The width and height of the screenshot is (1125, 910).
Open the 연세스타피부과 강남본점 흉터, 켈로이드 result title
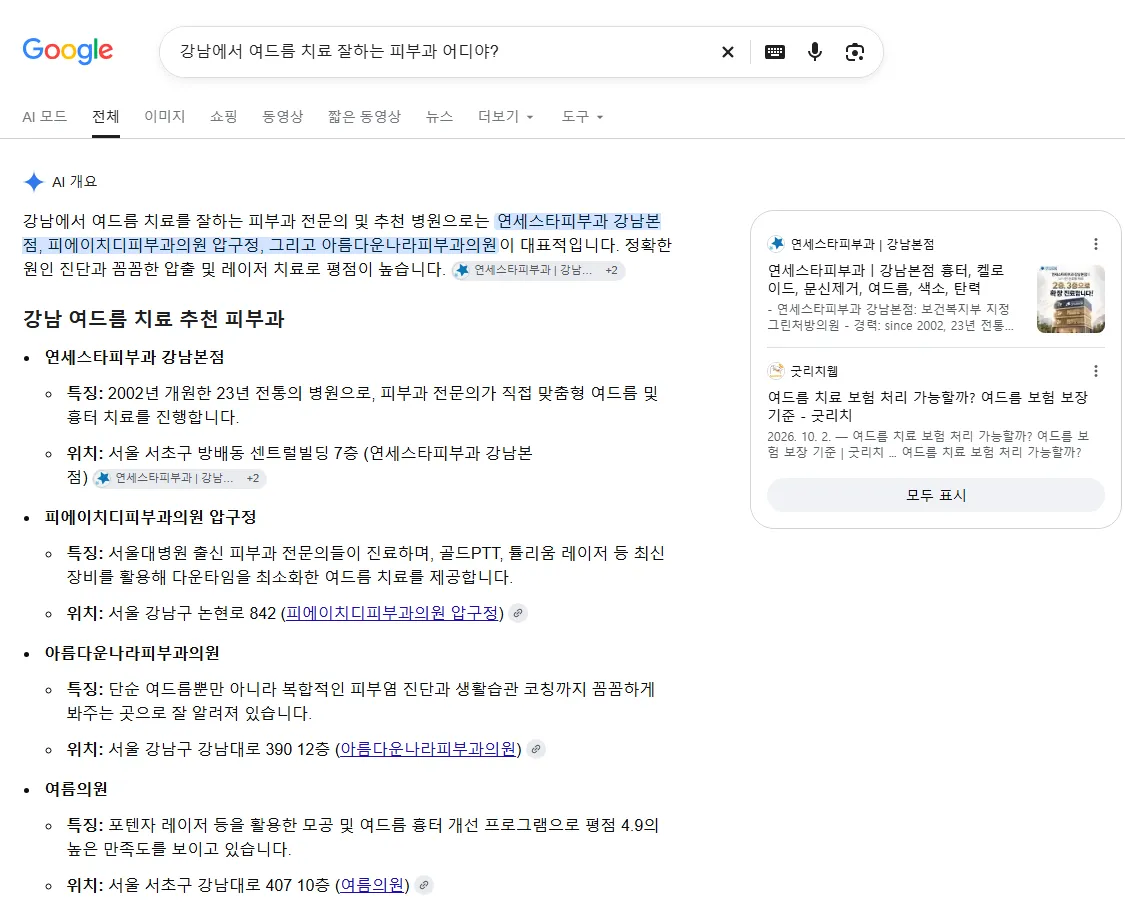pos(885,279)
